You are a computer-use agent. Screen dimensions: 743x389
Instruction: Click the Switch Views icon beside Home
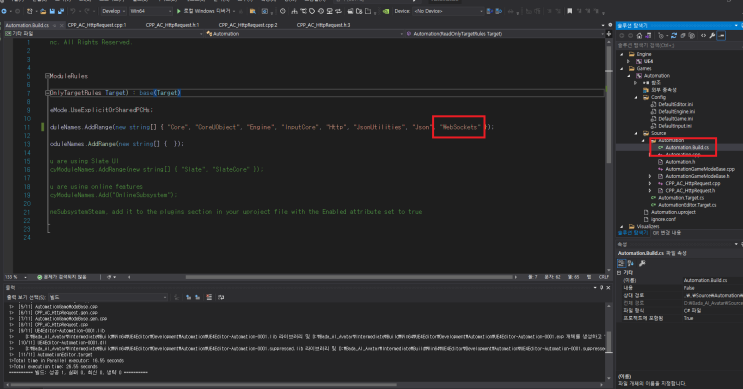point(648,36)
